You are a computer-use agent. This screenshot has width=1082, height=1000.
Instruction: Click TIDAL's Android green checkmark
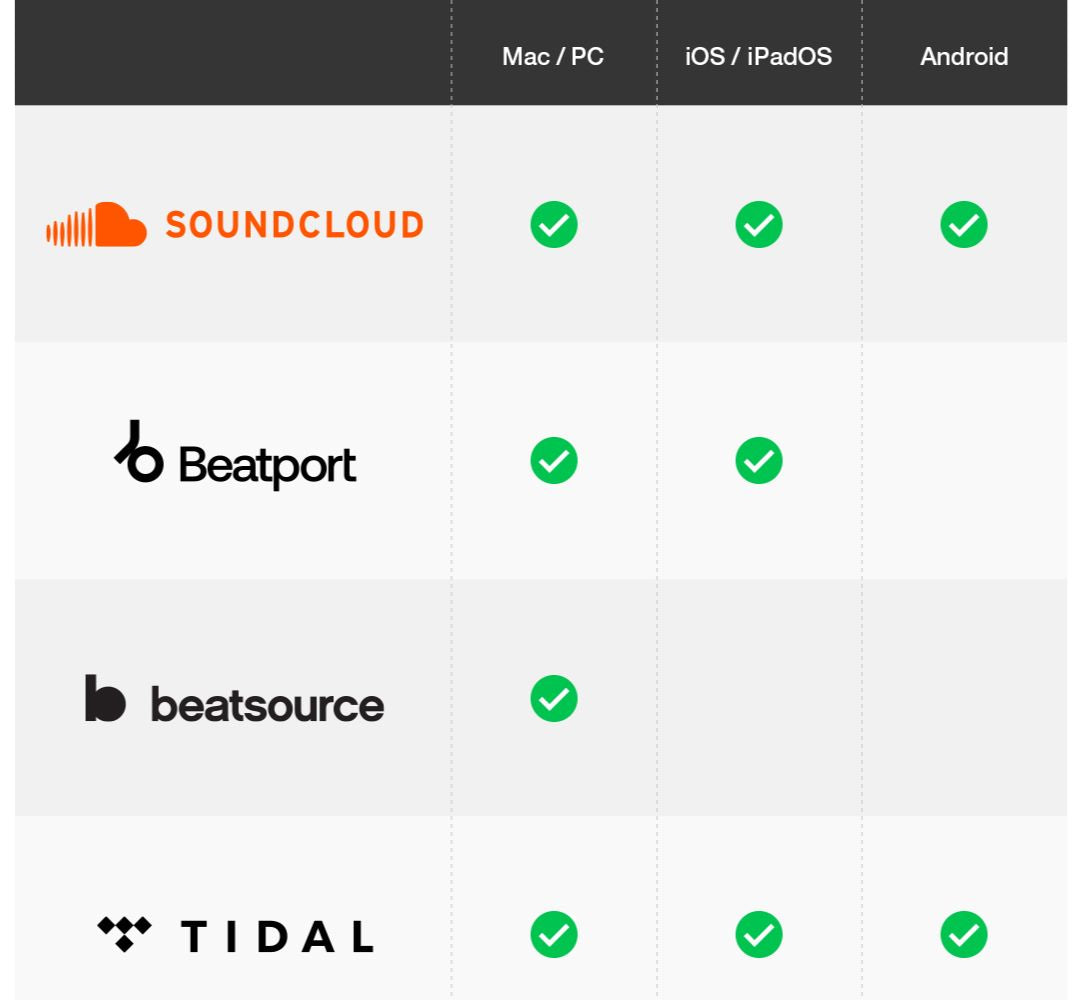[x=964, y=935]
